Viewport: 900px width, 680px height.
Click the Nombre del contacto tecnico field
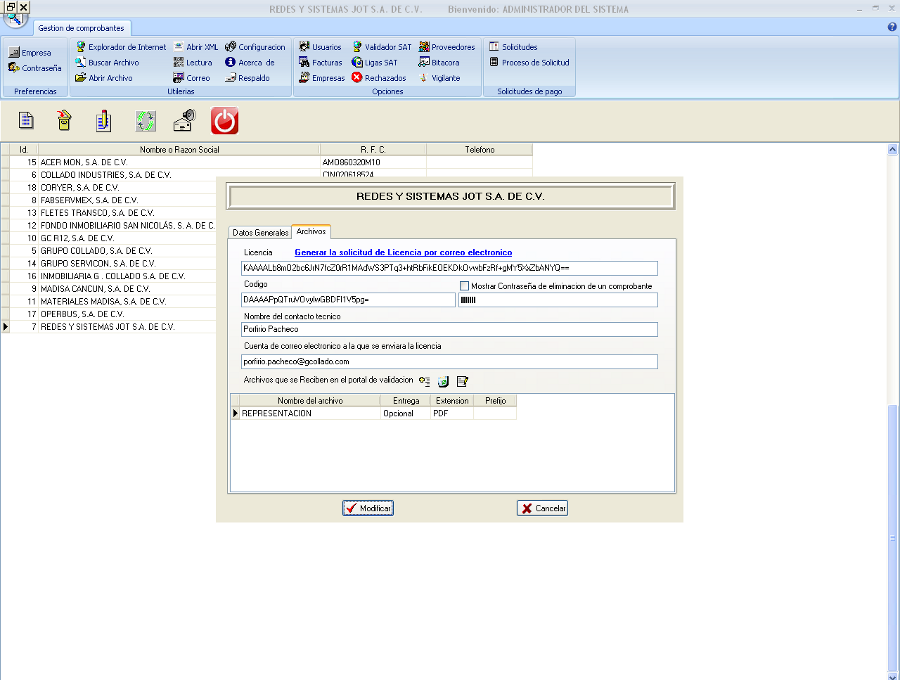449,329
